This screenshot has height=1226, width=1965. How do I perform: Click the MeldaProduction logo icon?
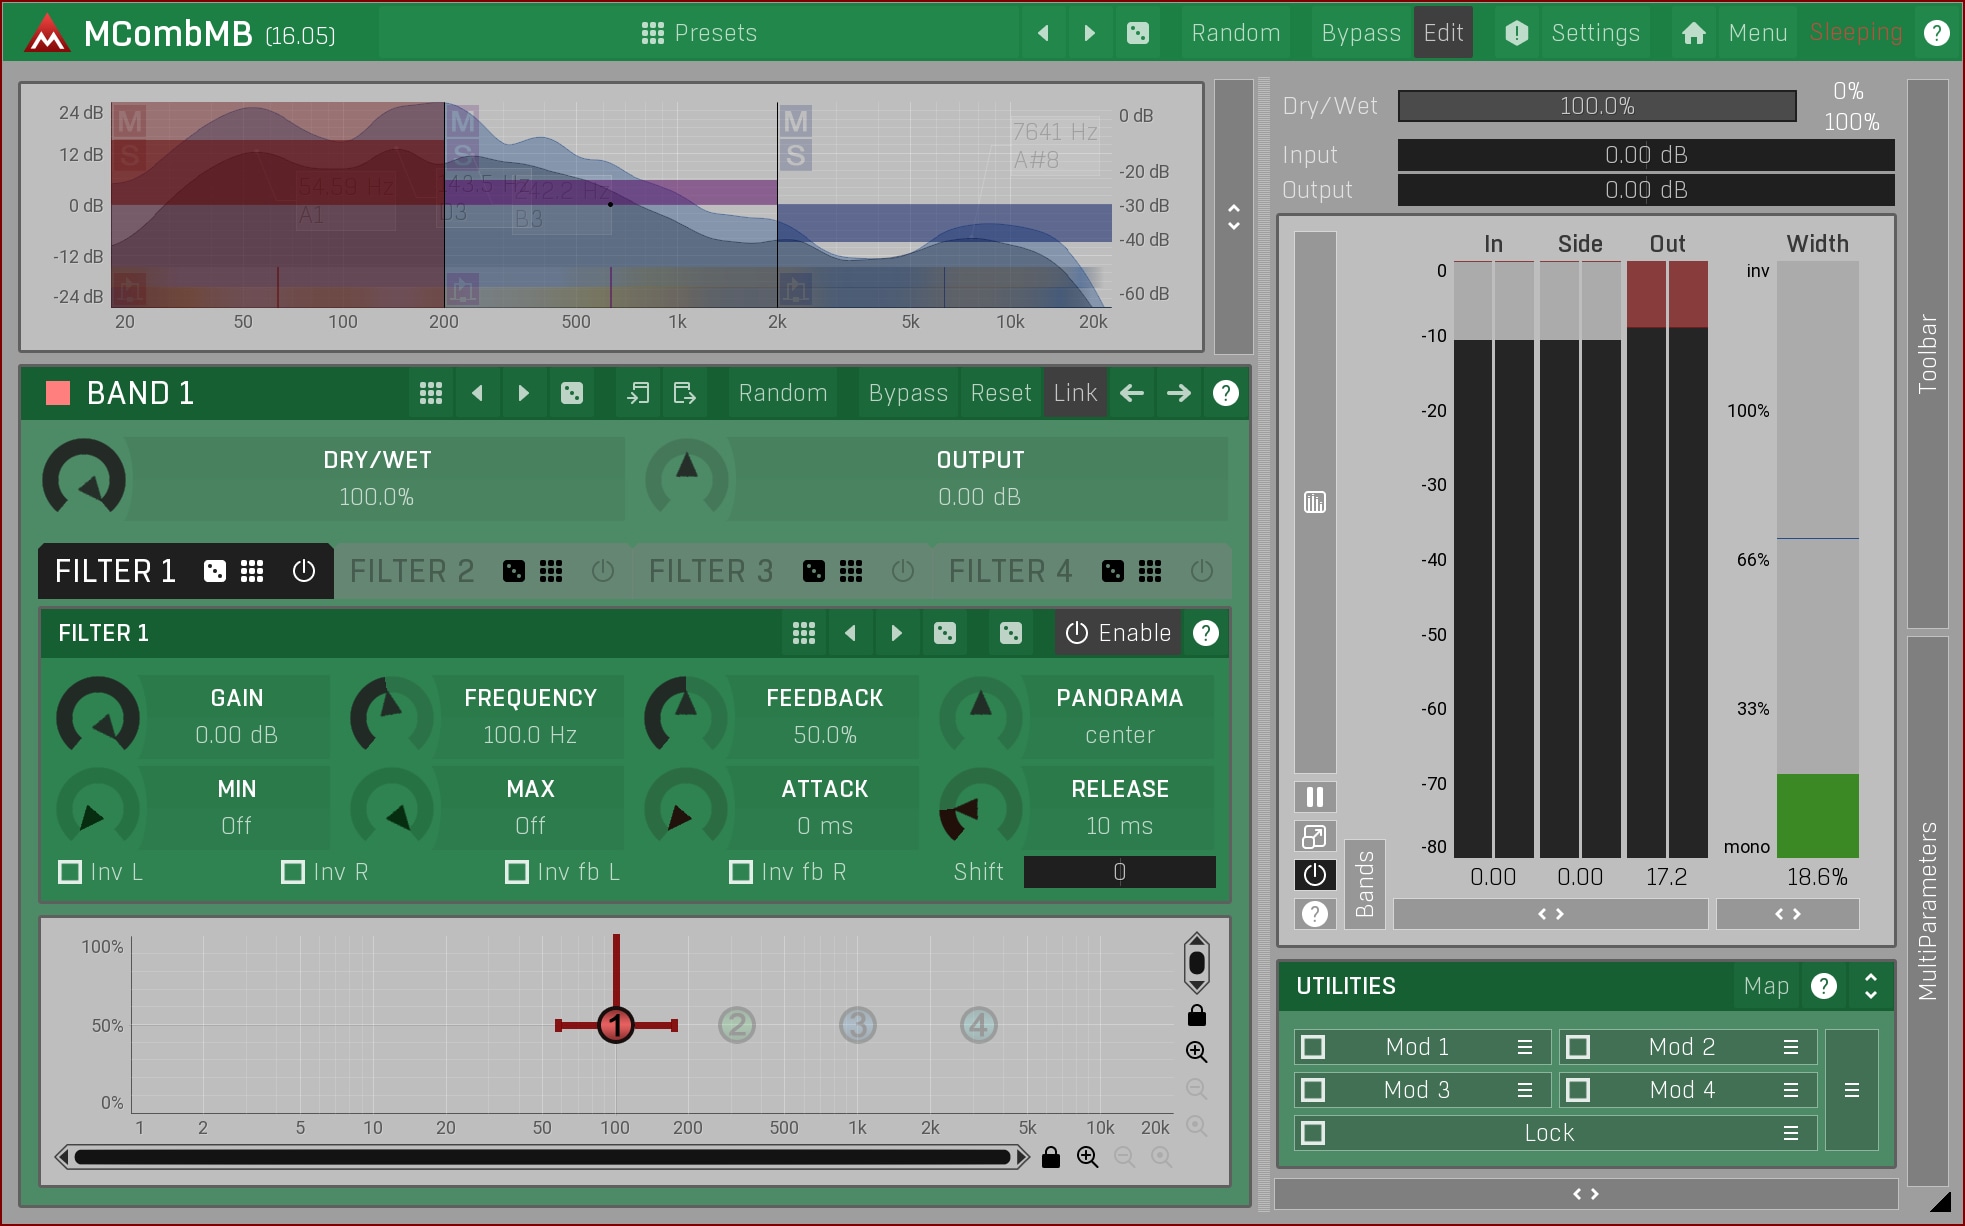(46, 34)
